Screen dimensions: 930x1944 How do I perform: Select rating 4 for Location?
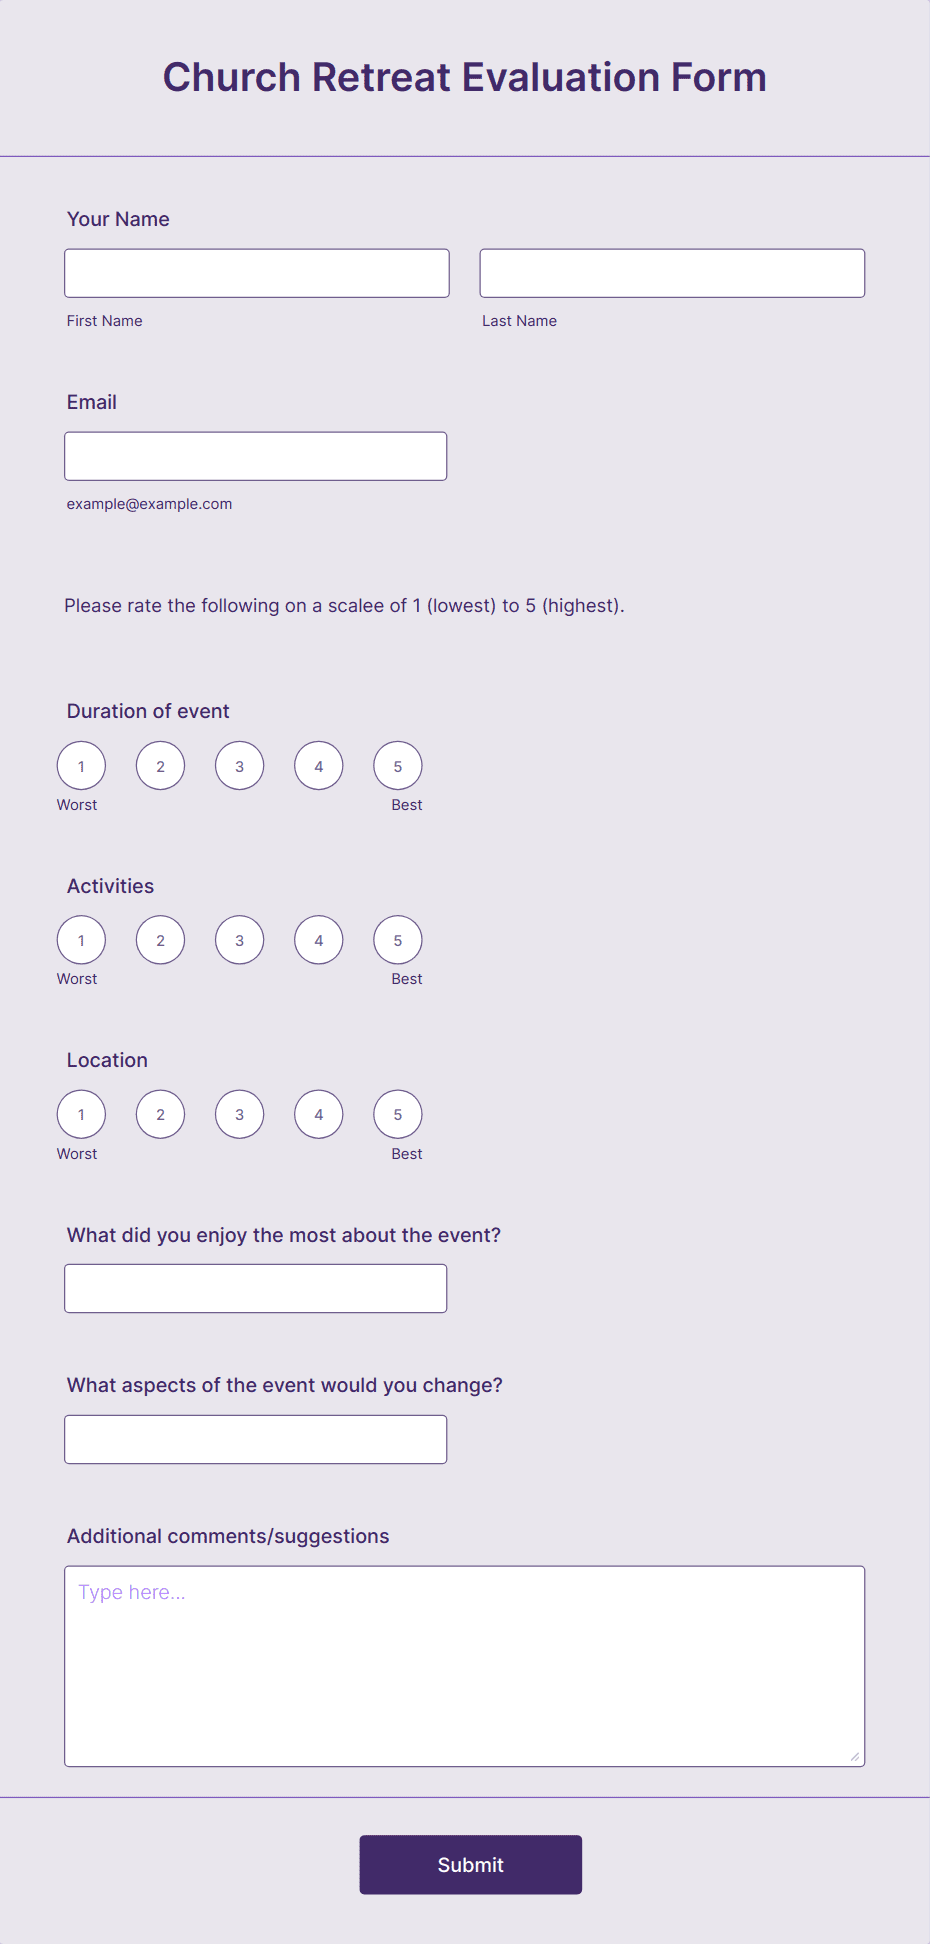tap(317, 1113)
